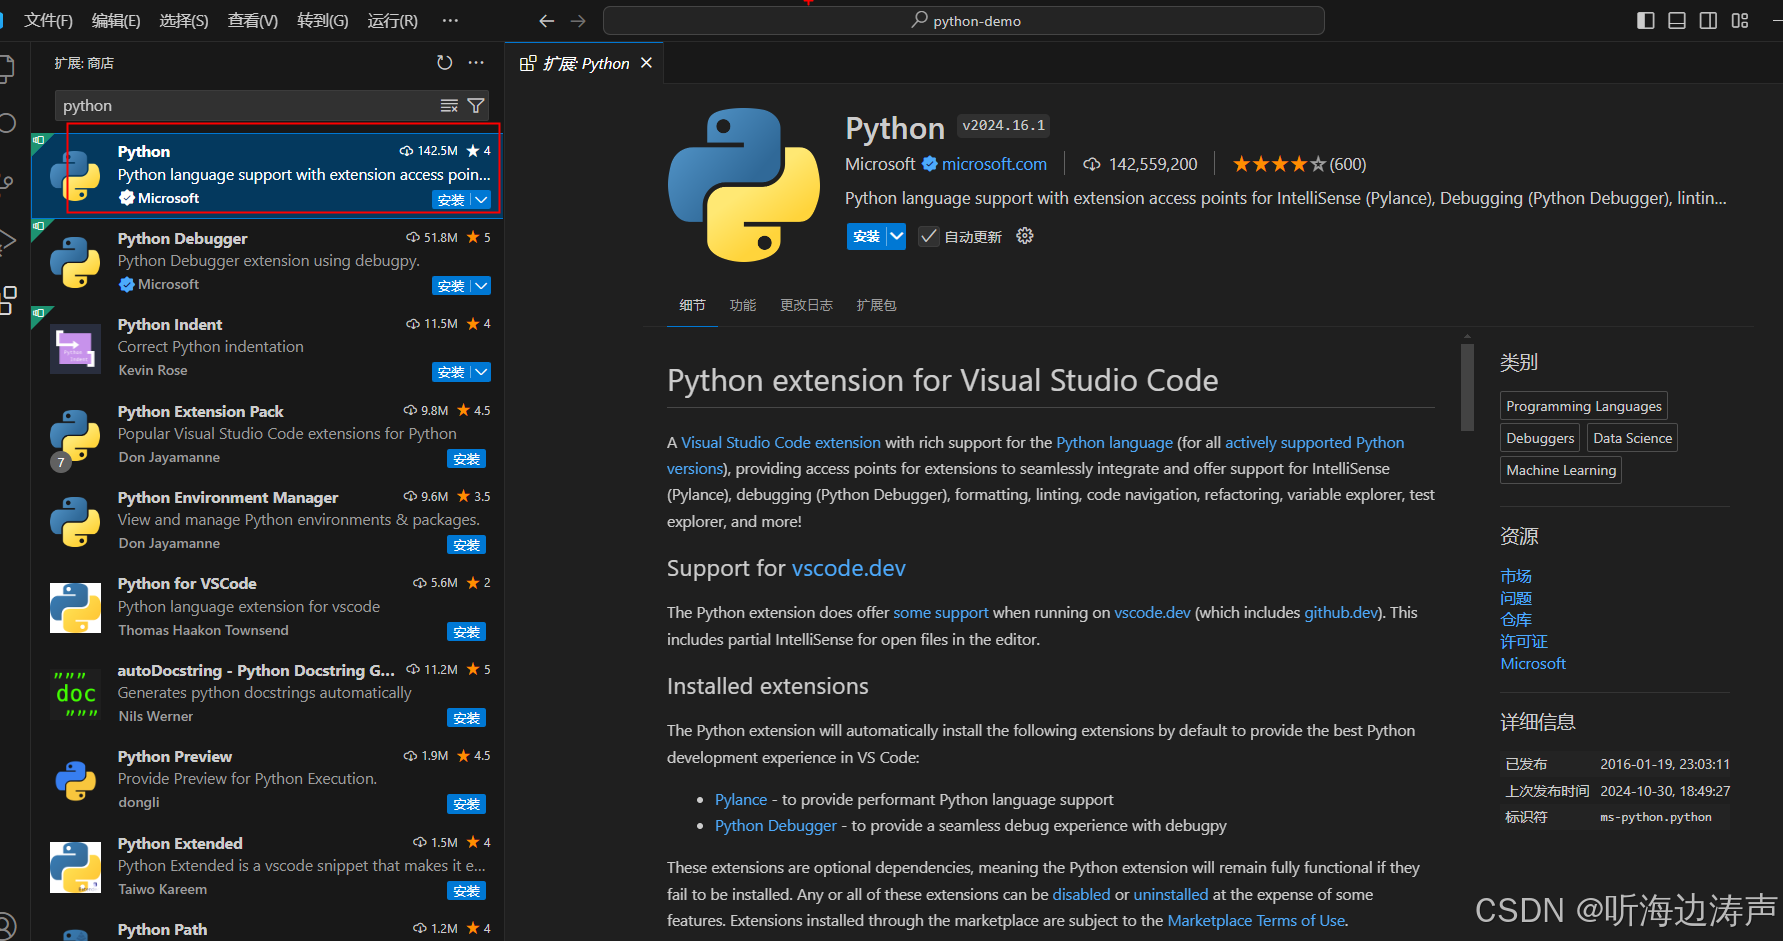Switch to the 扩展包 tab

(876, 305)
